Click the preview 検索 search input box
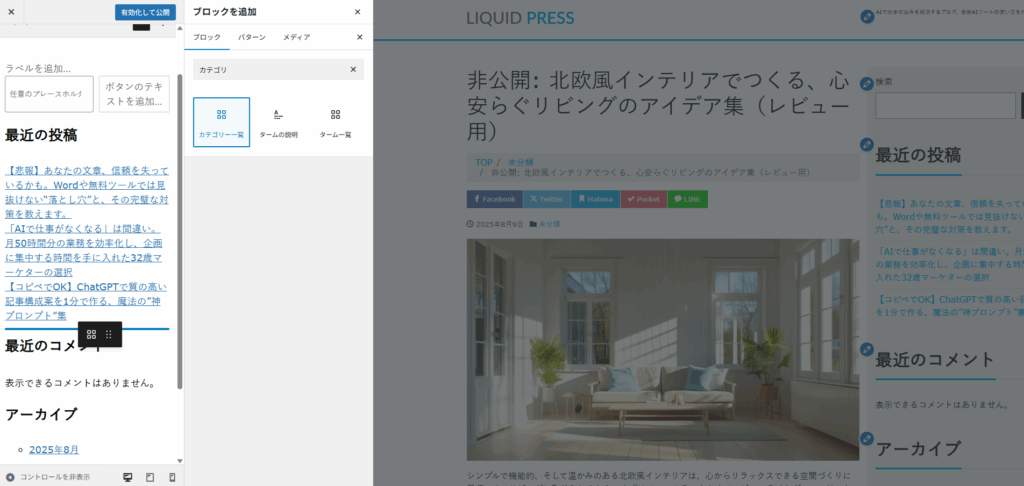This screenshot has width=1024, height=486. pyautogui.click(x=945, y=106)
